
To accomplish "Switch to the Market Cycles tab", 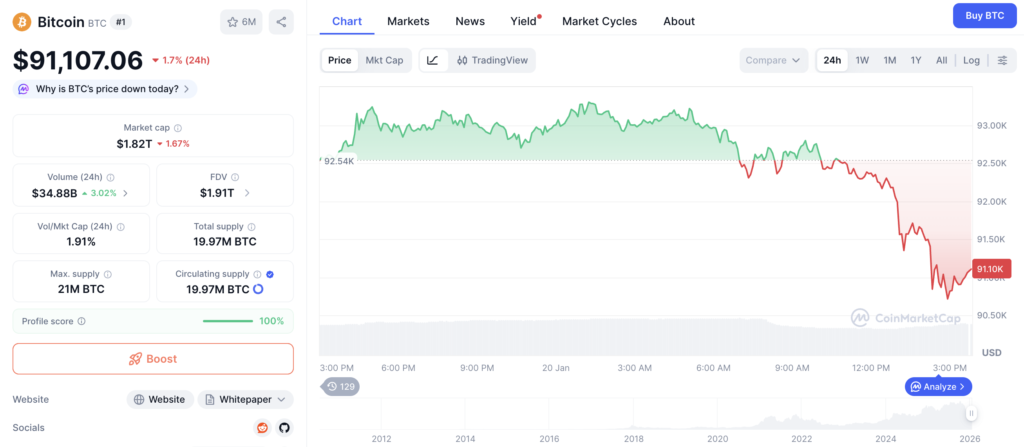I will pos(599,21).
